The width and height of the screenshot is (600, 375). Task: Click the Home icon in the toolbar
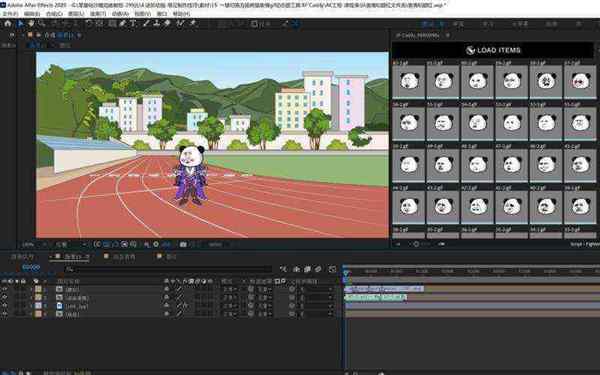pyautogui.click(x=8, y=24)
